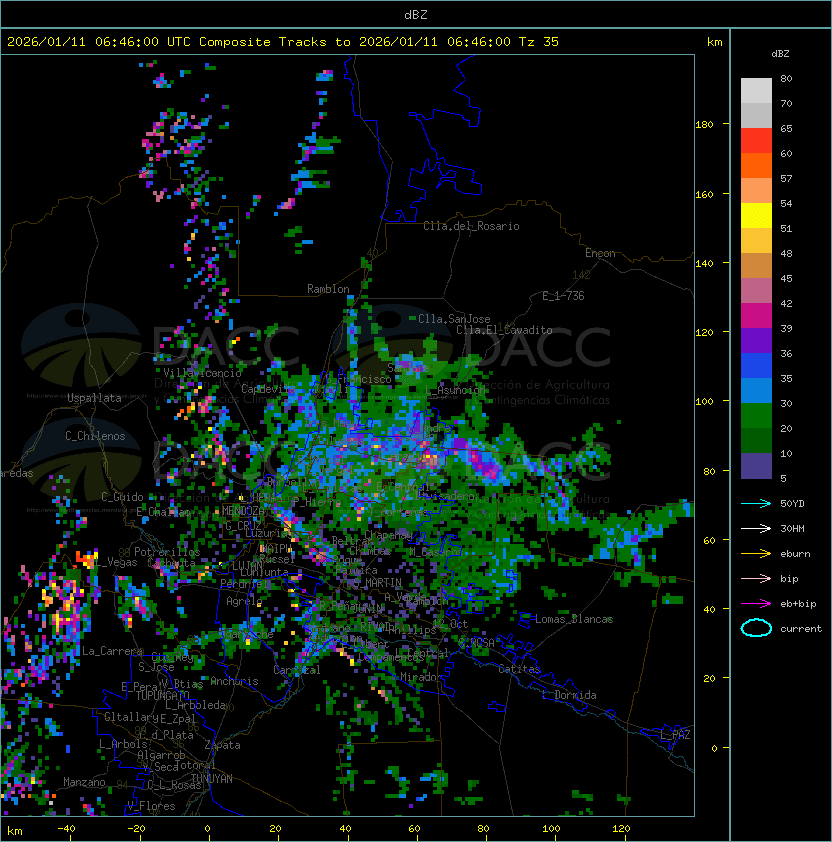Image resolution: width=832 pixels, height=842 pixels.
Task: Click the Lomas_Blancas place label
Action: [574, 619]
